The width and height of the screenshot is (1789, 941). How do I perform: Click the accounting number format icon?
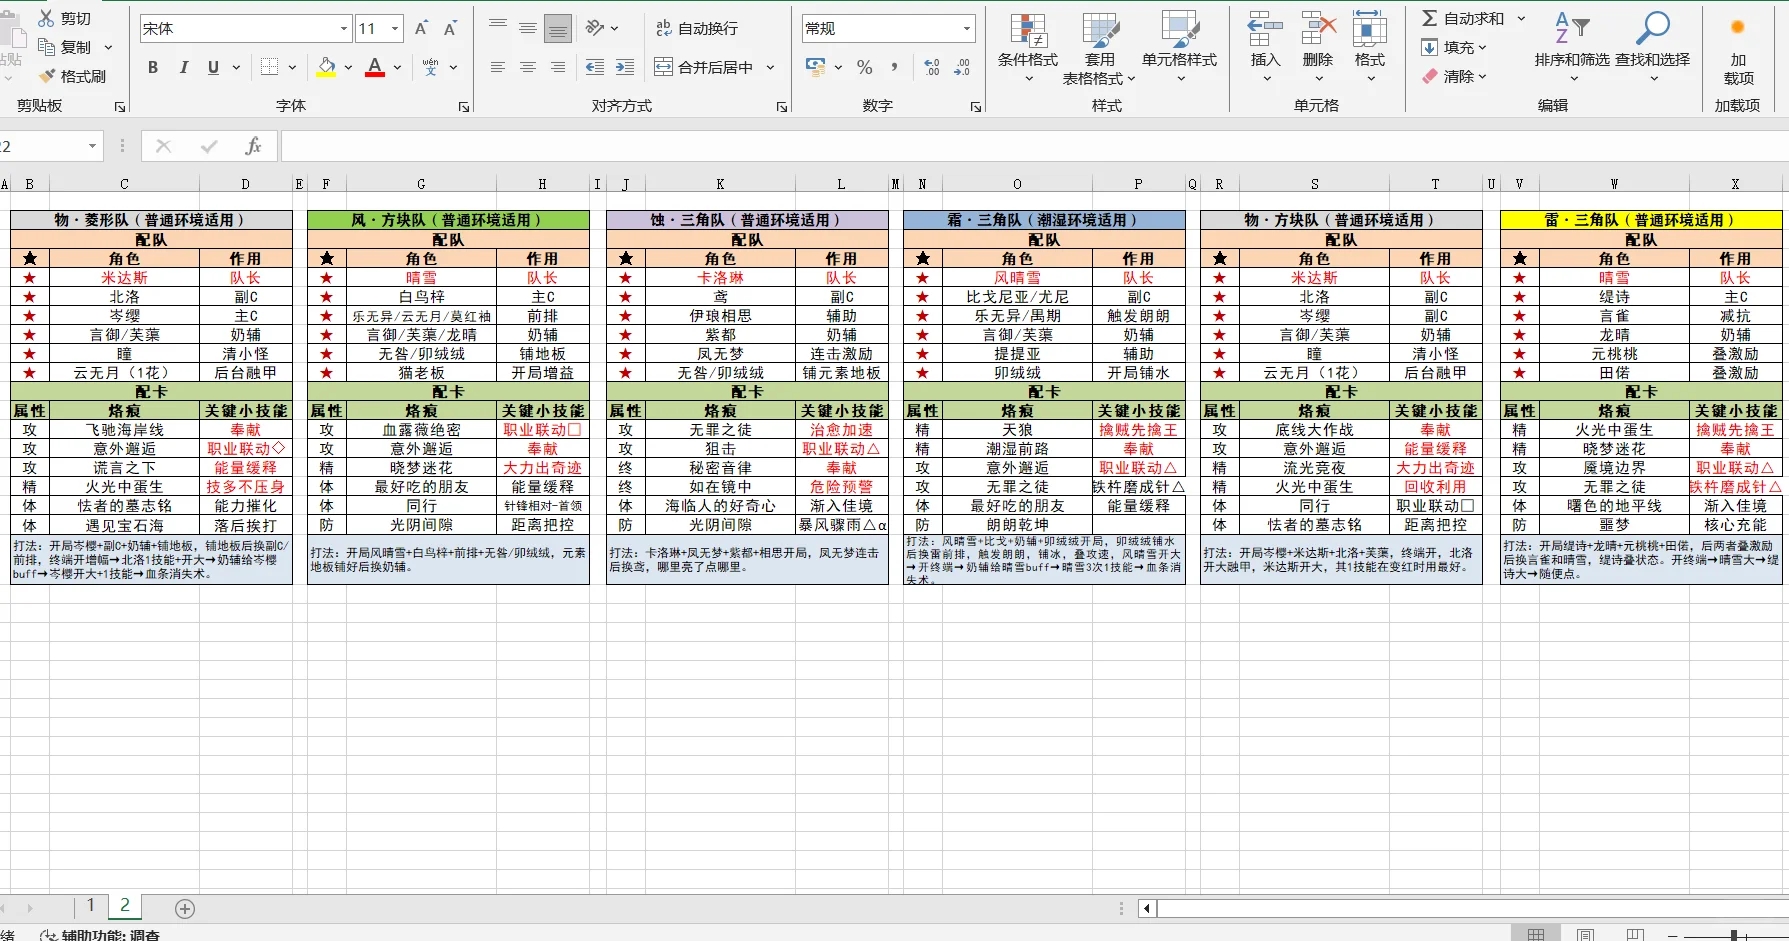click(816, 67)
